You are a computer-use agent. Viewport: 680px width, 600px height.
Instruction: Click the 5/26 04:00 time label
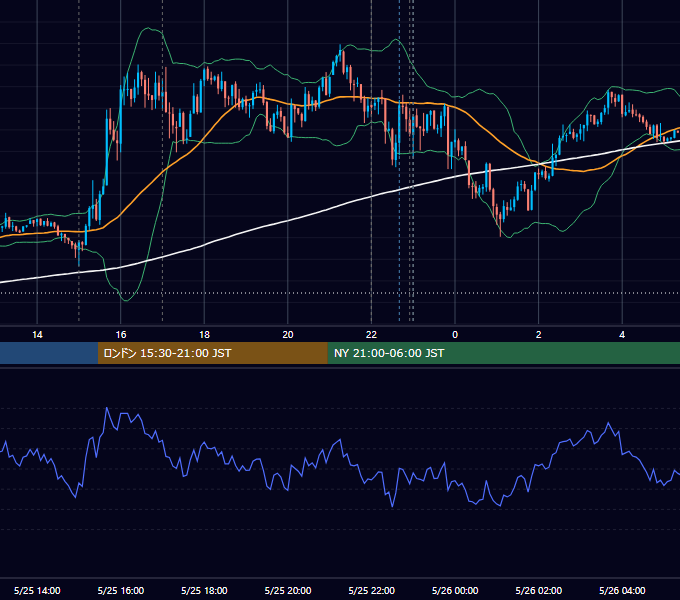pos(622,590)
